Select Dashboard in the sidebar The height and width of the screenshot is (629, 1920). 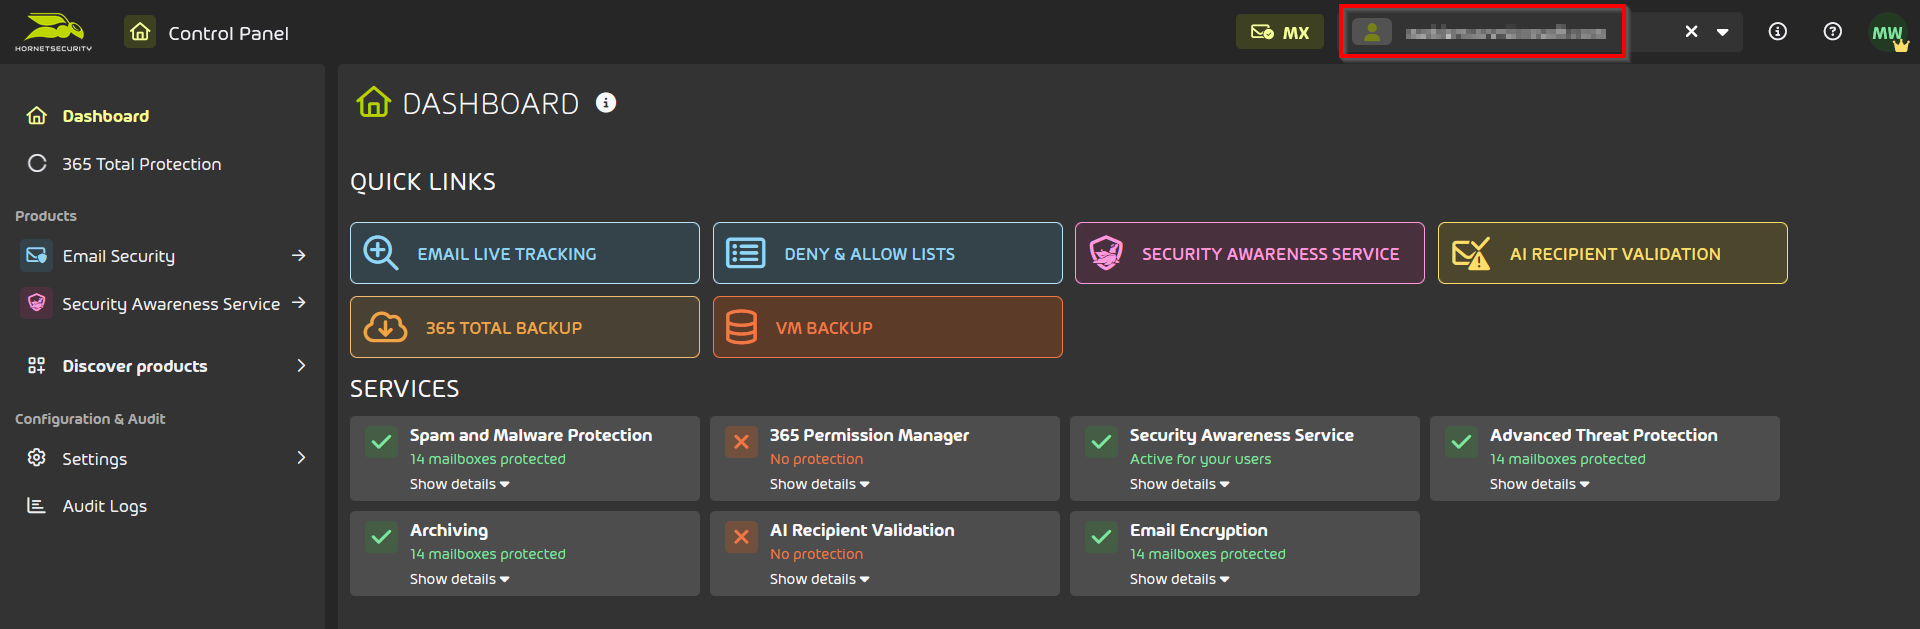point(106,116)
